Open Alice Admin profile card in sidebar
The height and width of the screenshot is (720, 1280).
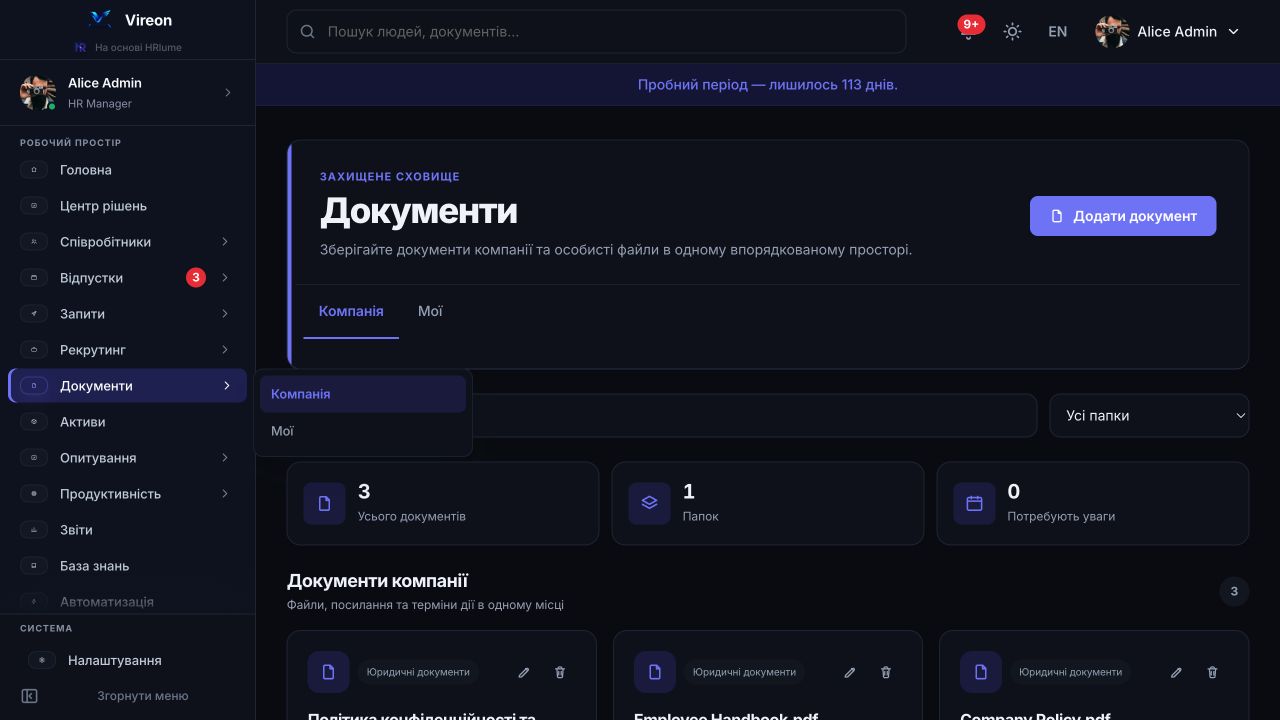[x=127, y=93]
